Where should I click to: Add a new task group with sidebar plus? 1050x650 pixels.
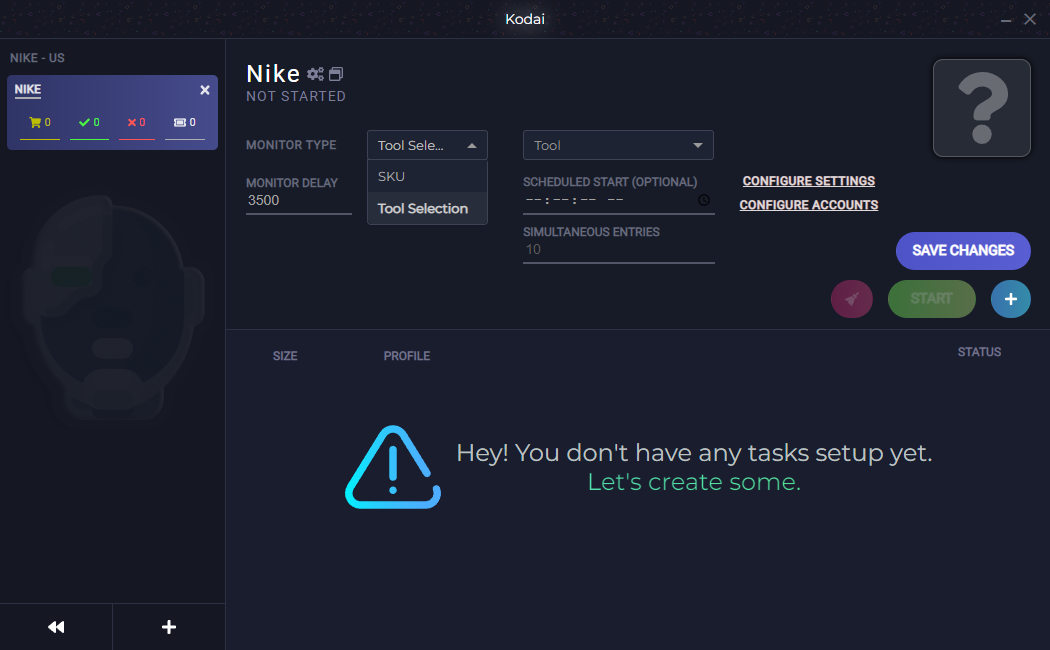point(169,627)
